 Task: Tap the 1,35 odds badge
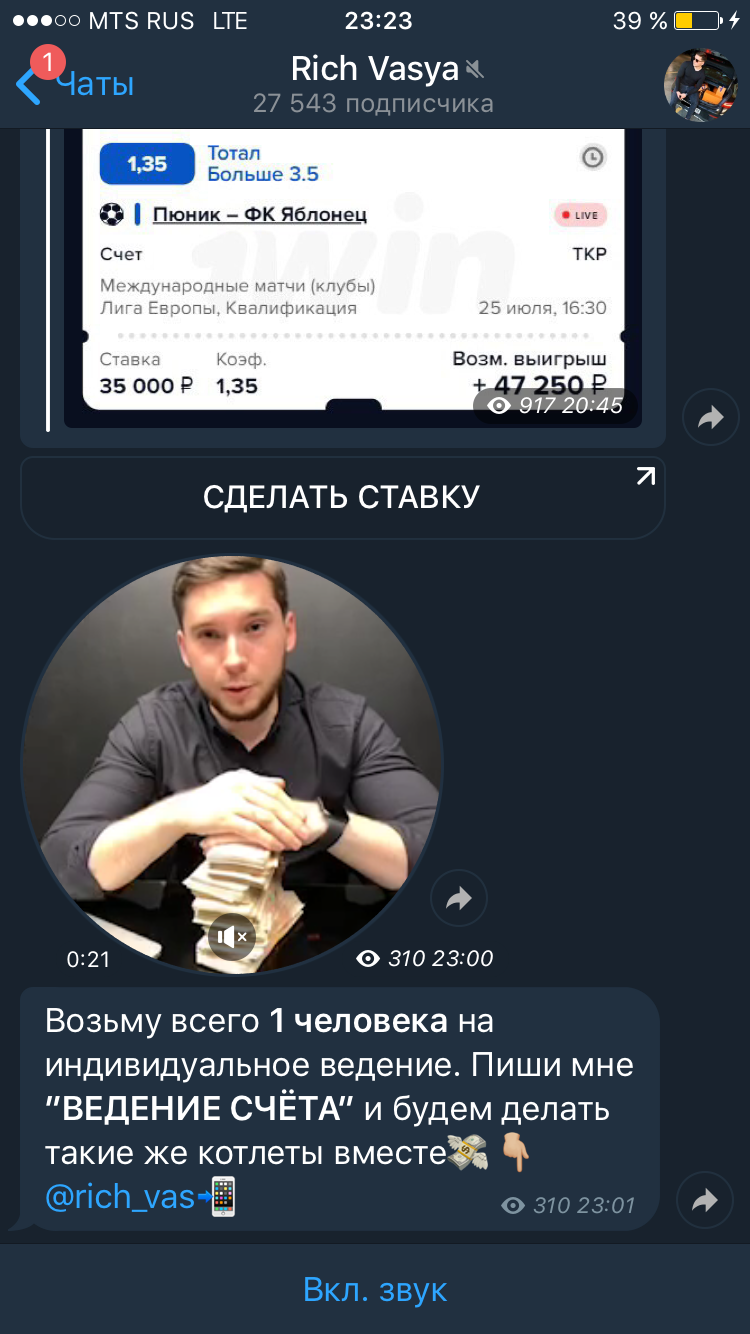point(147,163)
